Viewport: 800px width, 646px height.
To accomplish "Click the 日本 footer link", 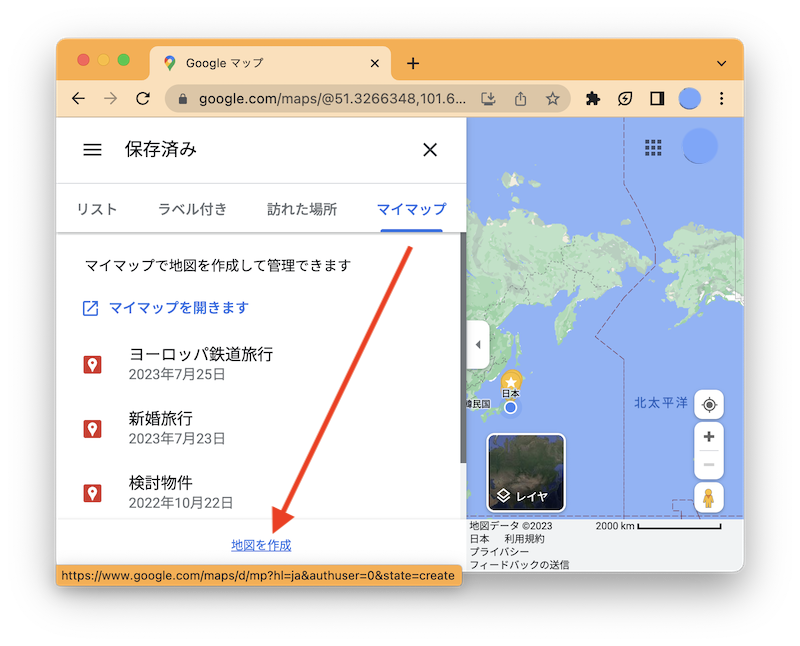I will pos(479,539).
